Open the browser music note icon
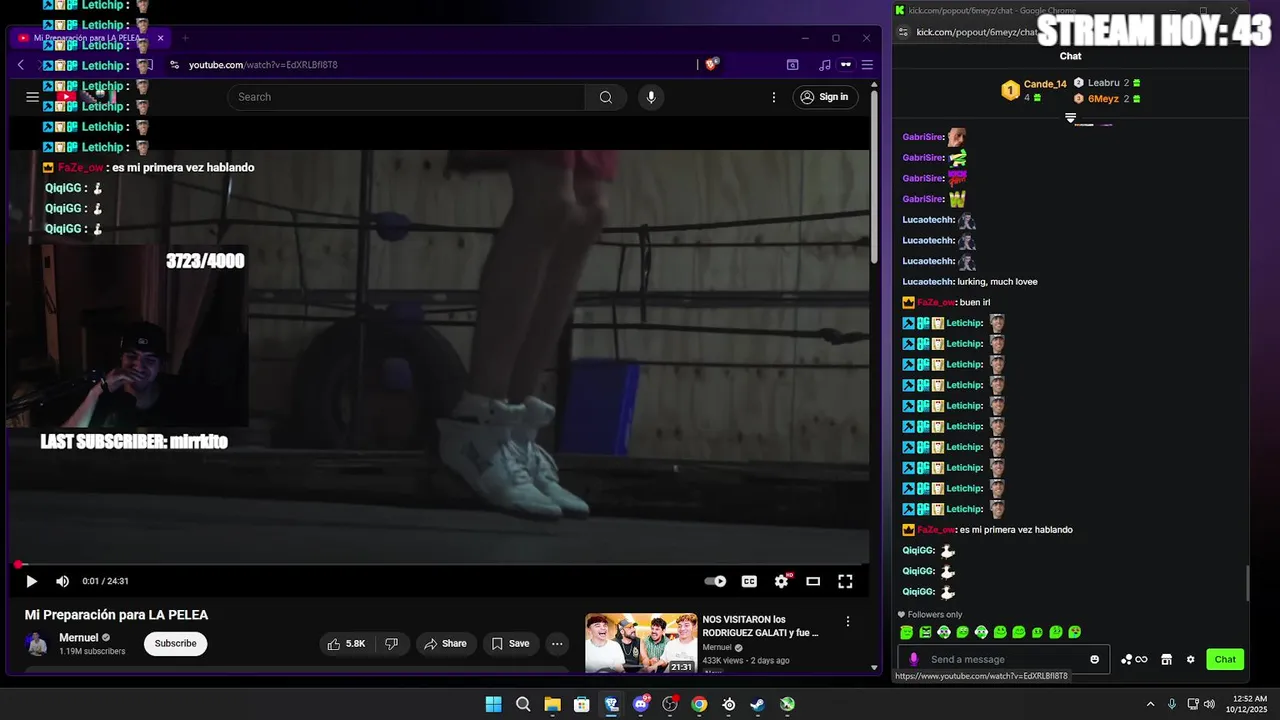1280x720 pixels. 824,65
